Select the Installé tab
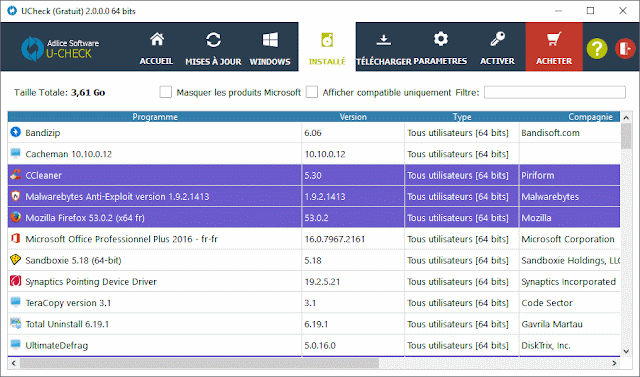The image size is (640, 377). tap(327, 48)
